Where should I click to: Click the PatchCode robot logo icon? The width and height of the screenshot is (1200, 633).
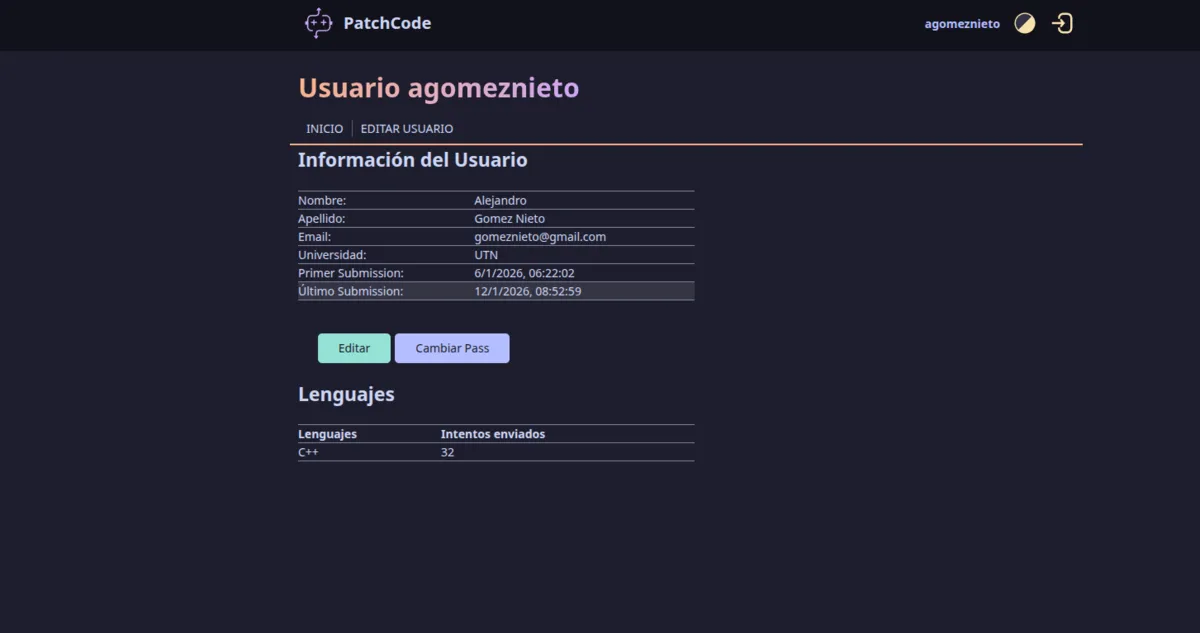[318, 23]
